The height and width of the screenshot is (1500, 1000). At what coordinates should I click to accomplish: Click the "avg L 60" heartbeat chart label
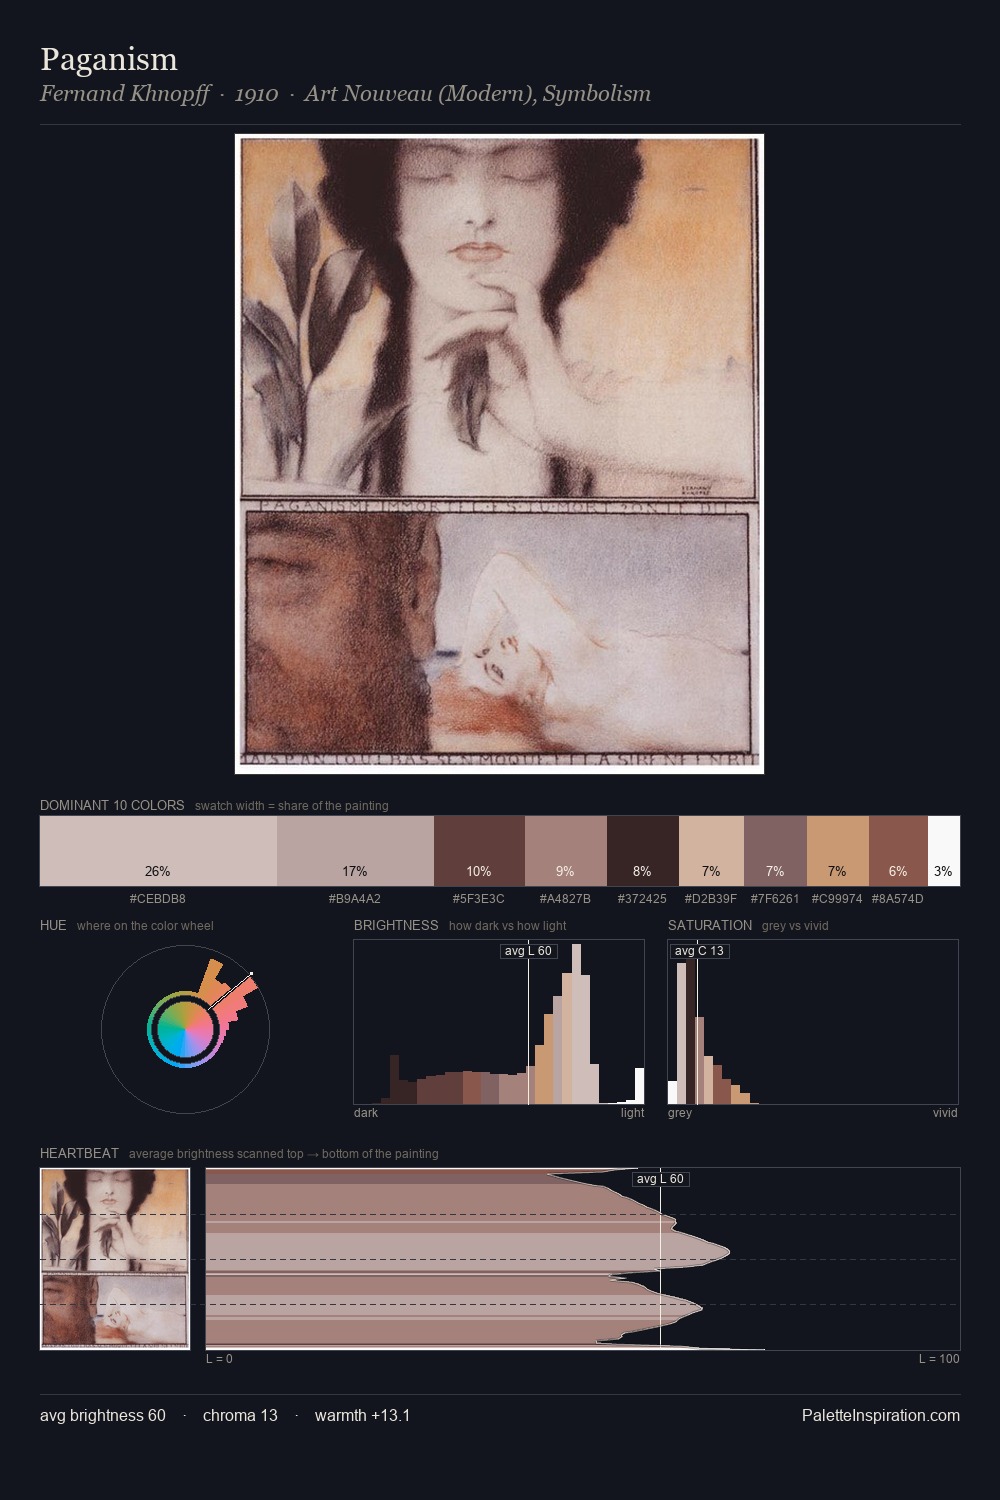[660, 1179]
